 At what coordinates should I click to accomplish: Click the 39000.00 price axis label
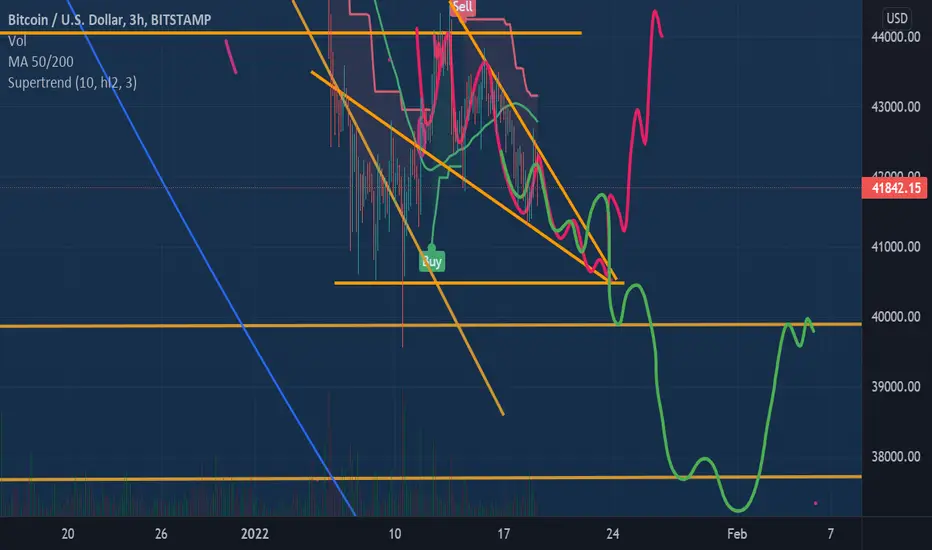[896, 386]
